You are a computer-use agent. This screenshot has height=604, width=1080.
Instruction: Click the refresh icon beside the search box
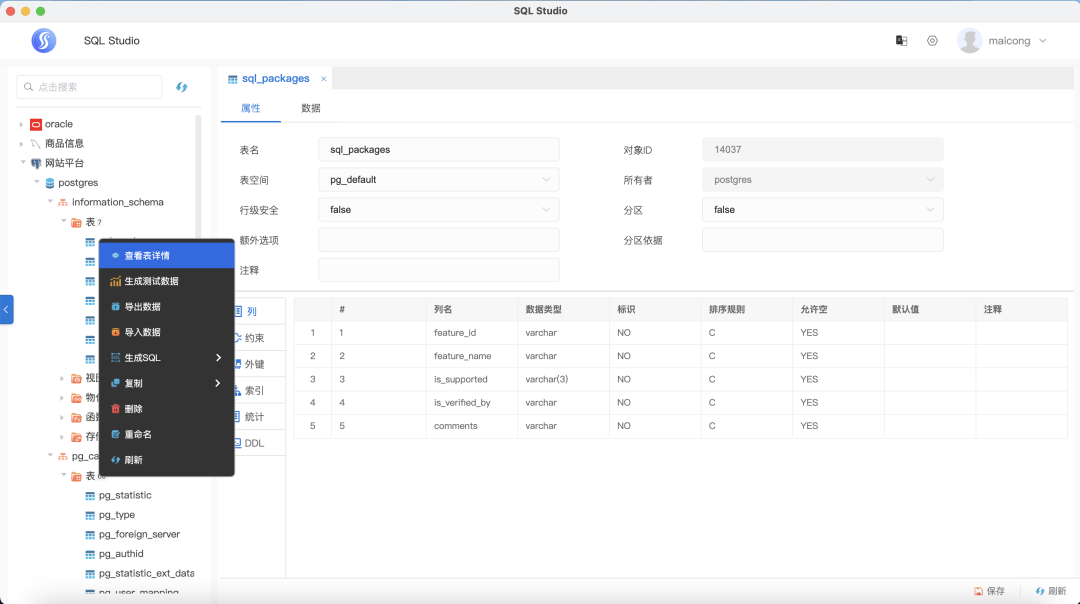click(181, 87)
